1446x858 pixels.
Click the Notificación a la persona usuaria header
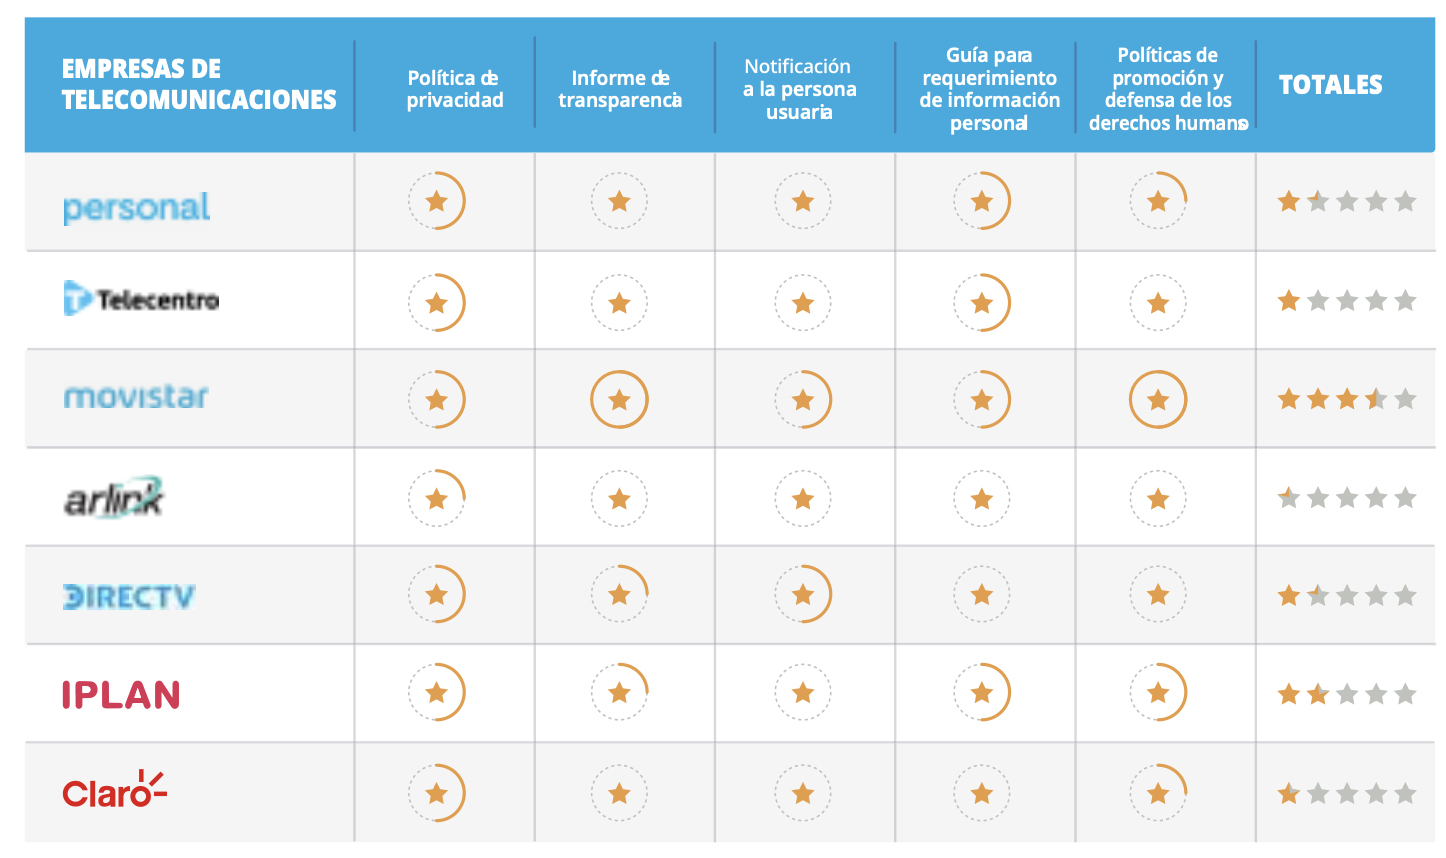pos(799,89)
